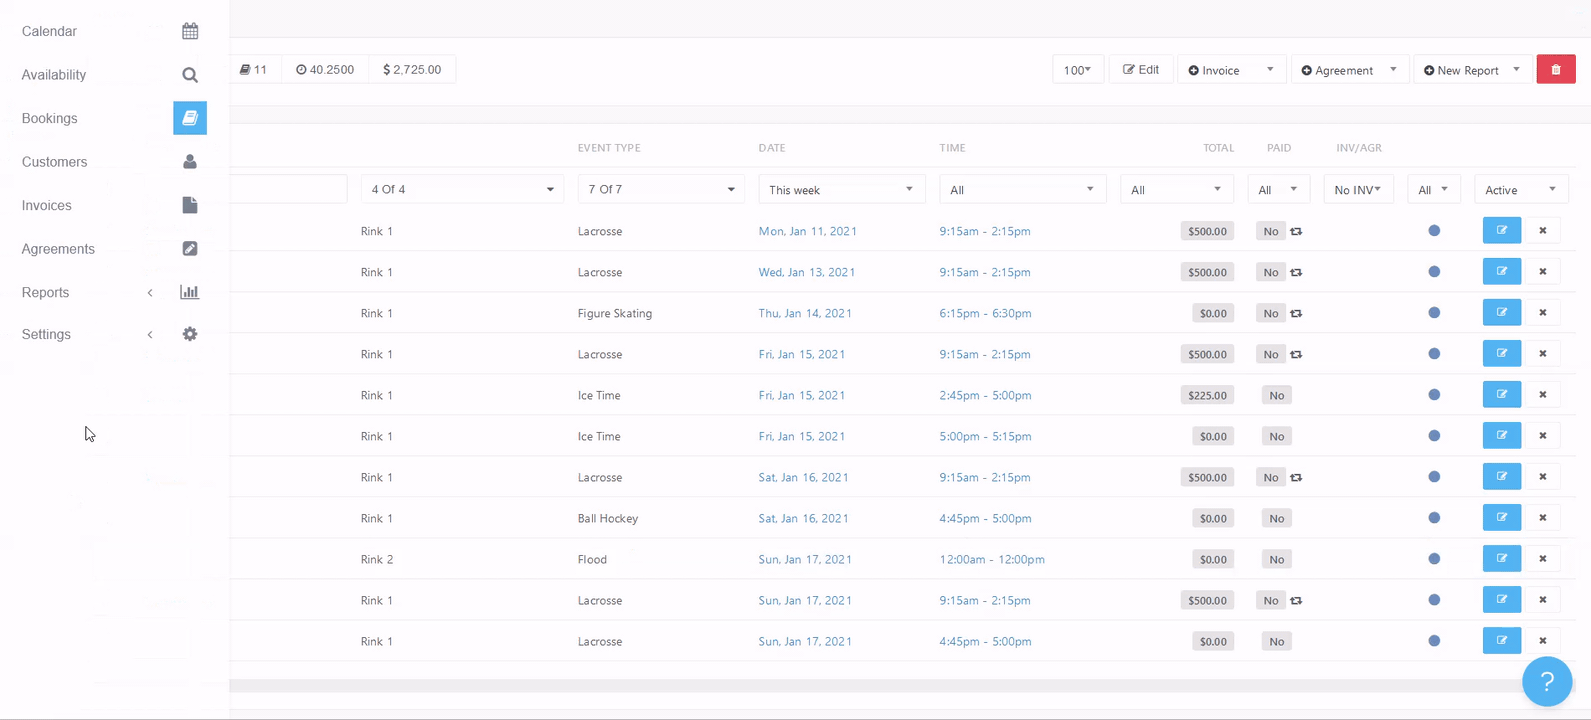The image size is (1591, 720).
Task: Open the blue help question mark bubble
Action: point(1546,681)
